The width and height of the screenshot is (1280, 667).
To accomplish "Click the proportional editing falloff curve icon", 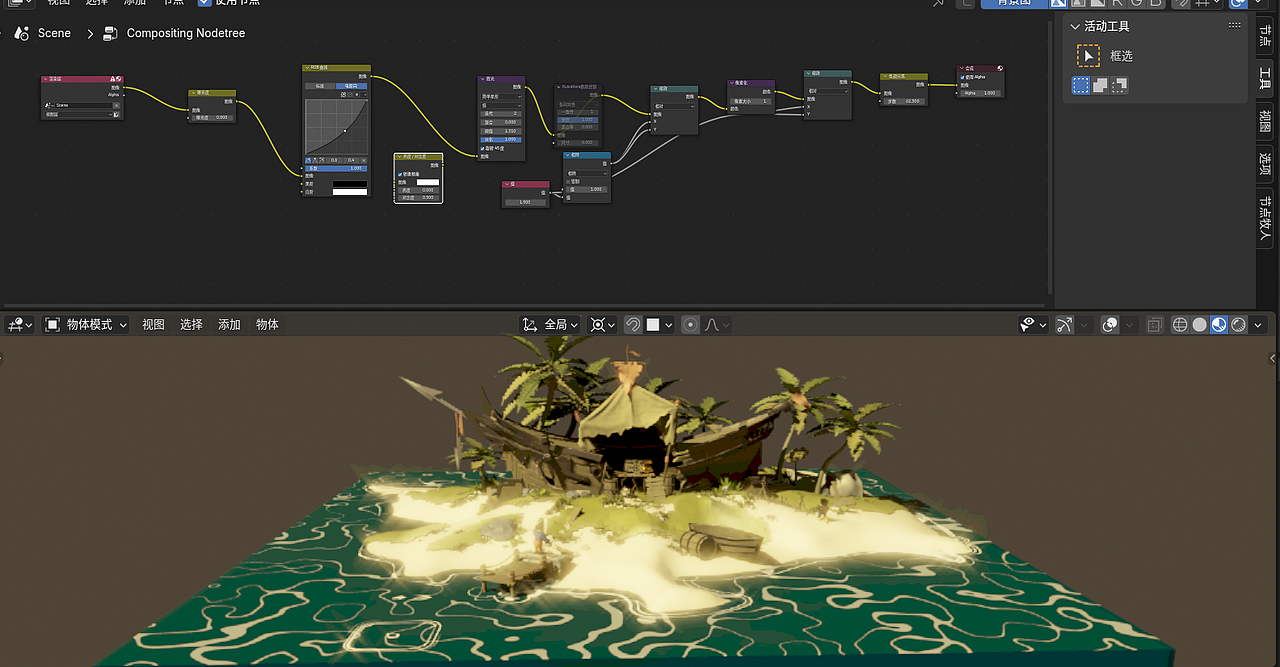I will 712,325.
